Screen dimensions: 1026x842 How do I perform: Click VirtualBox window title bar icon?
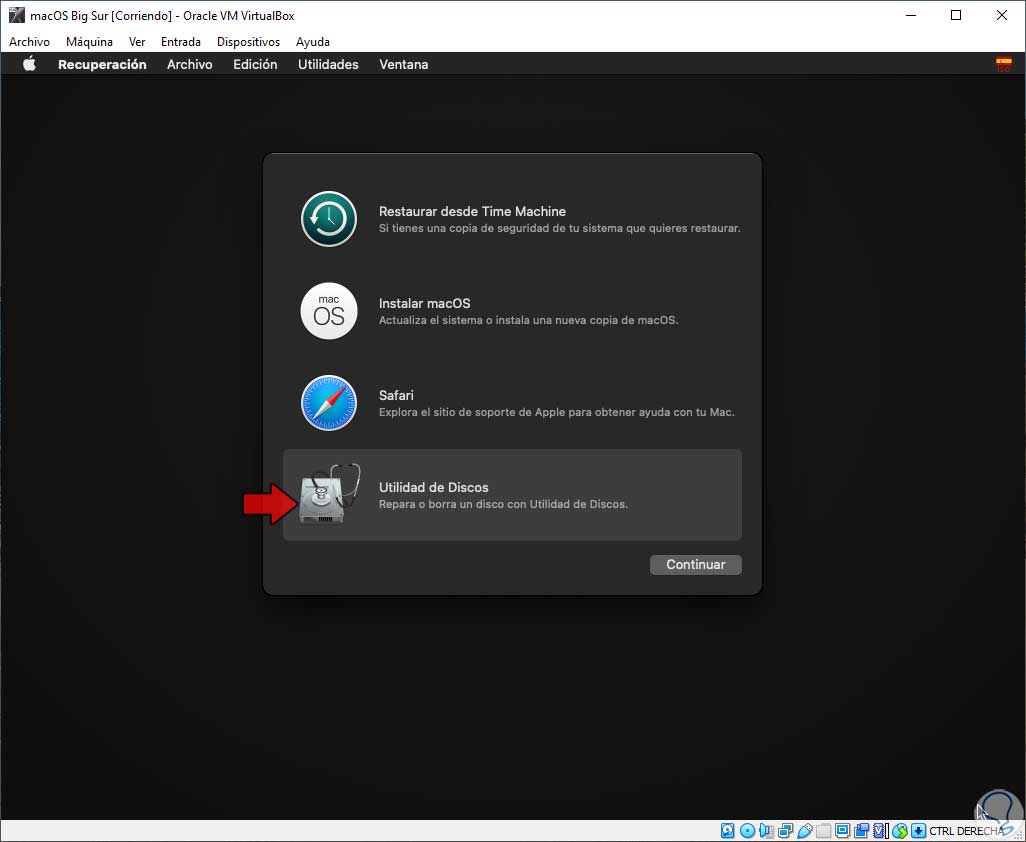click(x=16, y=15)
